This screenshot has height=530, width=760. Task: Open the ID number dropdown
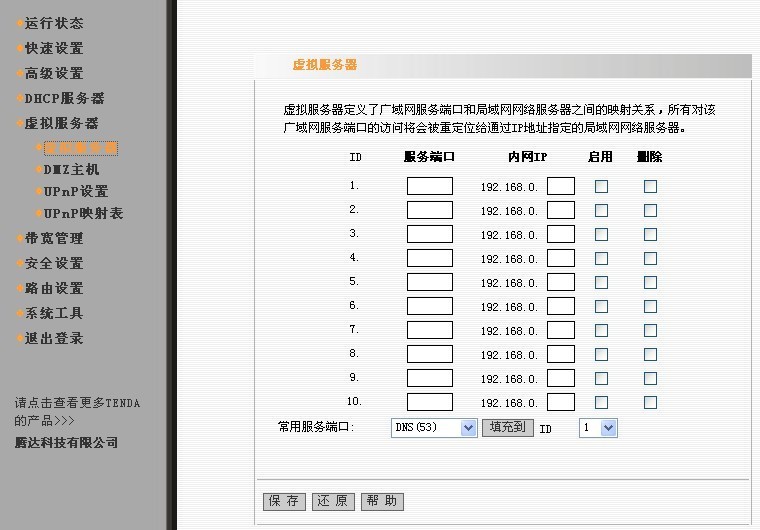pyautogui.click(x=598, y=428)
